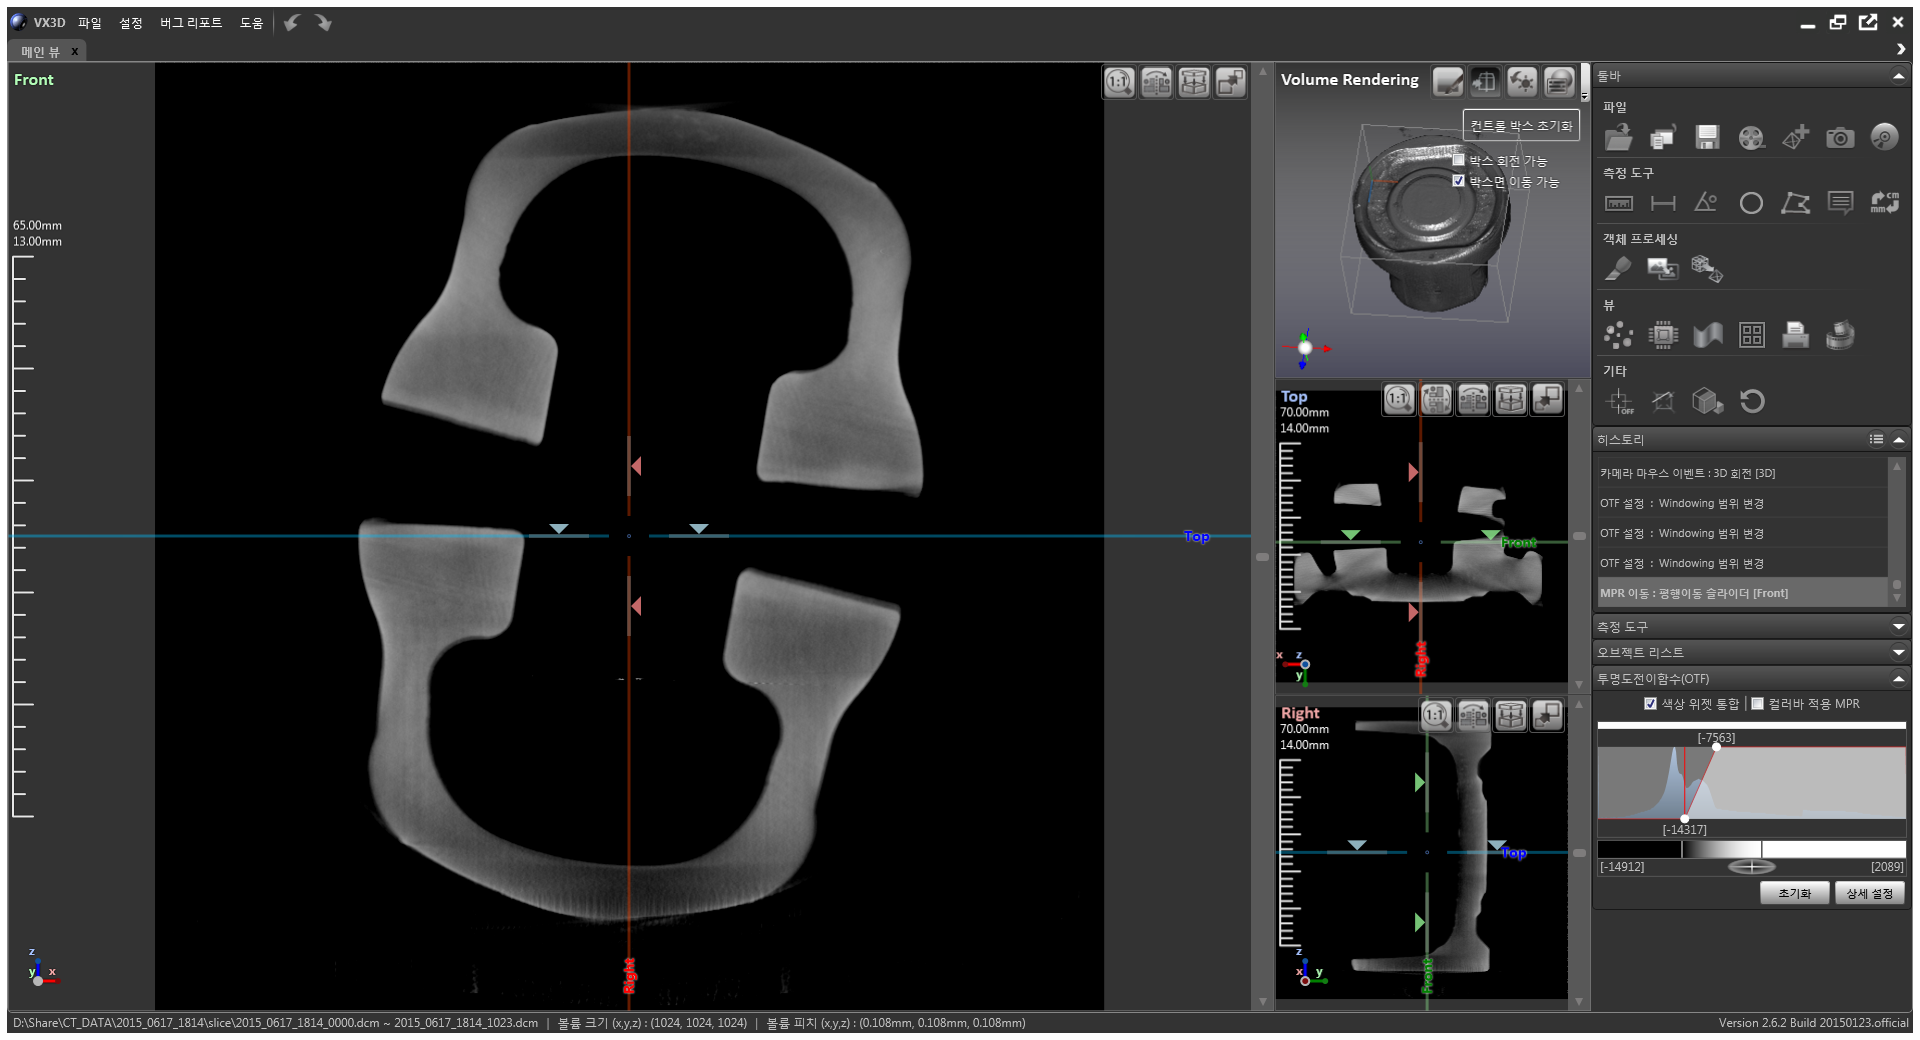Select the ruler measurement tool
The height and width of the screenshot is (1040, 1920).
[x=1619, y=203]
